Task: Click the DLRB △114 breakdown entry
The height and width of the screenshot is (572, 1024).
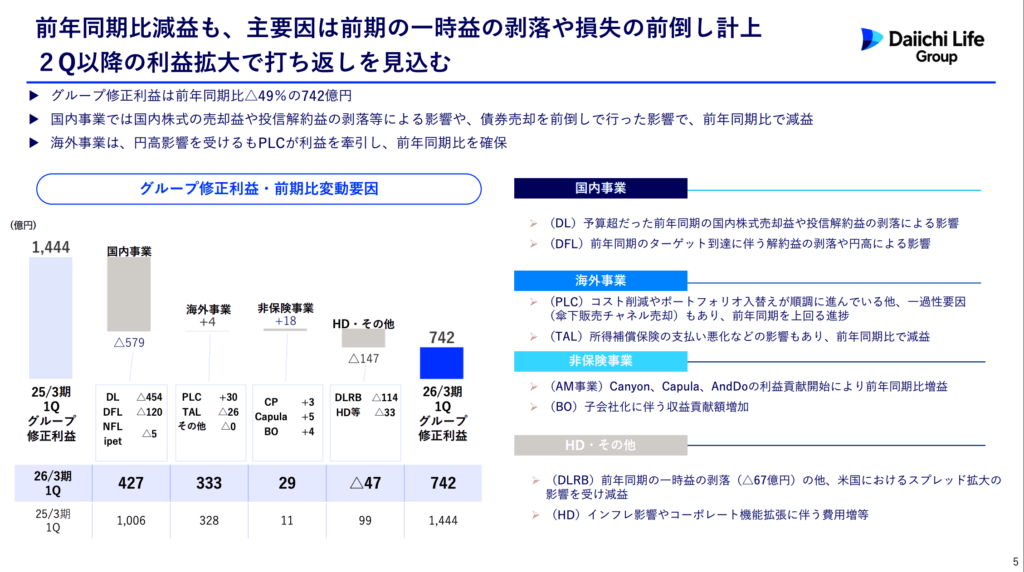Action: tap(366, 397)
